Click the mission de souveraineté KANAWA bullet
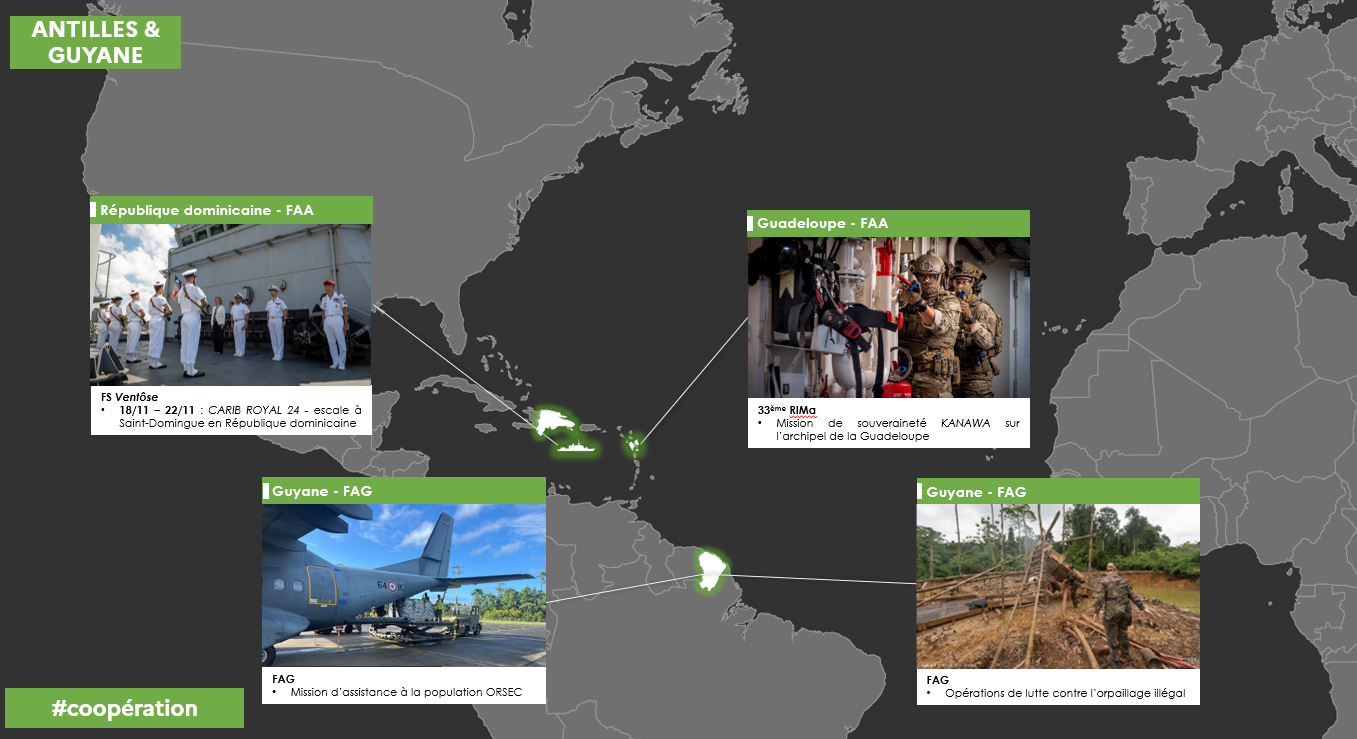 click(889, 429)
